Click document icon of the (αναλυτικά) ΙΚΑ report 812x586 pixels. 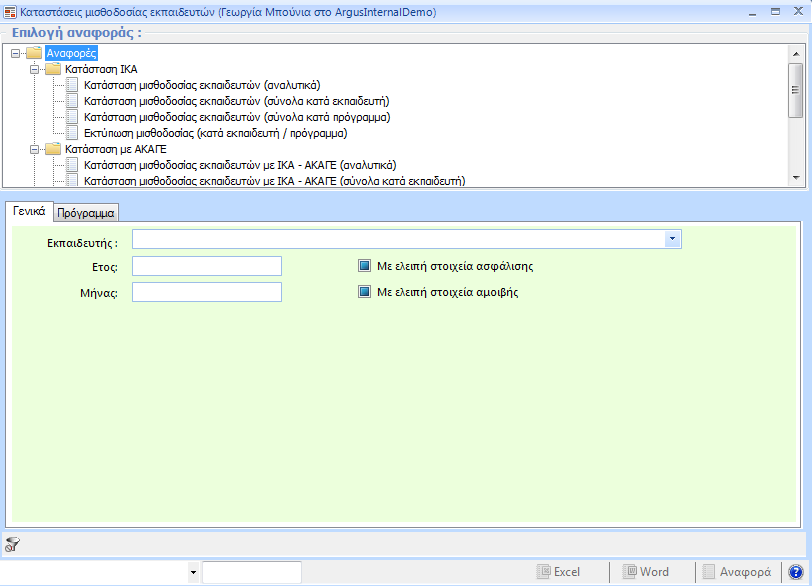[72, 85]
